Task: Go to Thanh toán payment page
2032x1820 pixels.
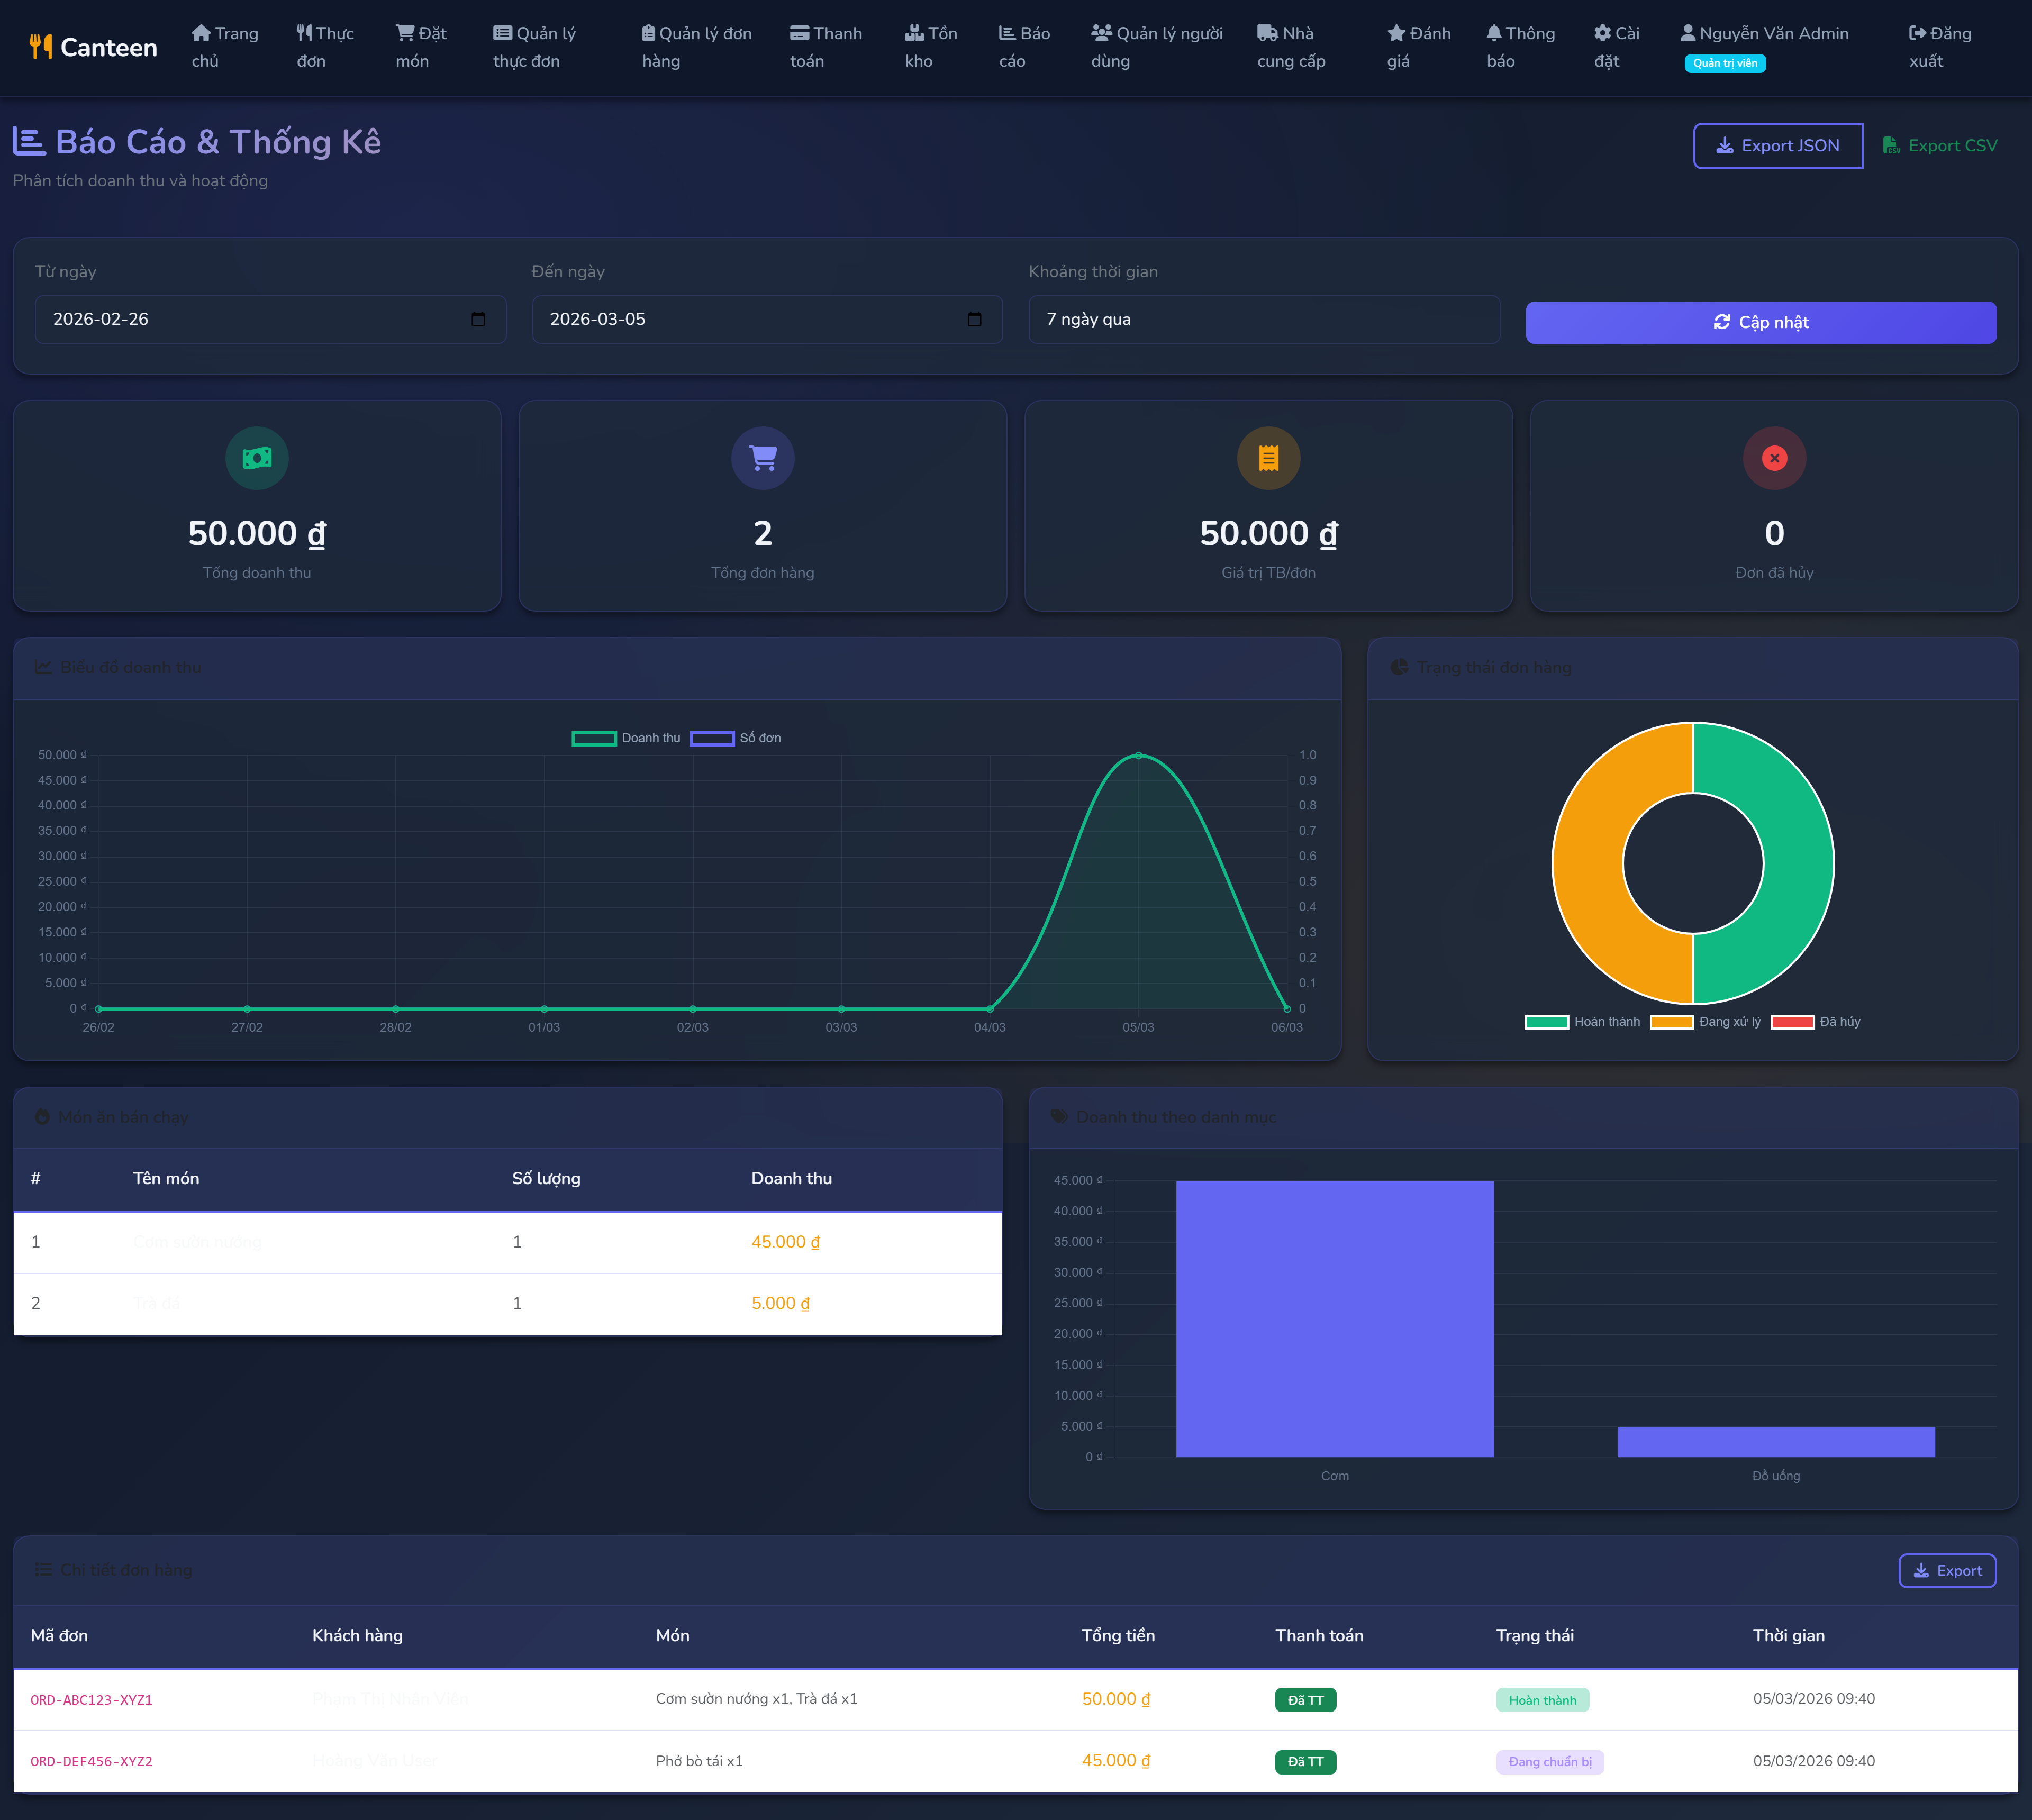Action: (826, 47)
